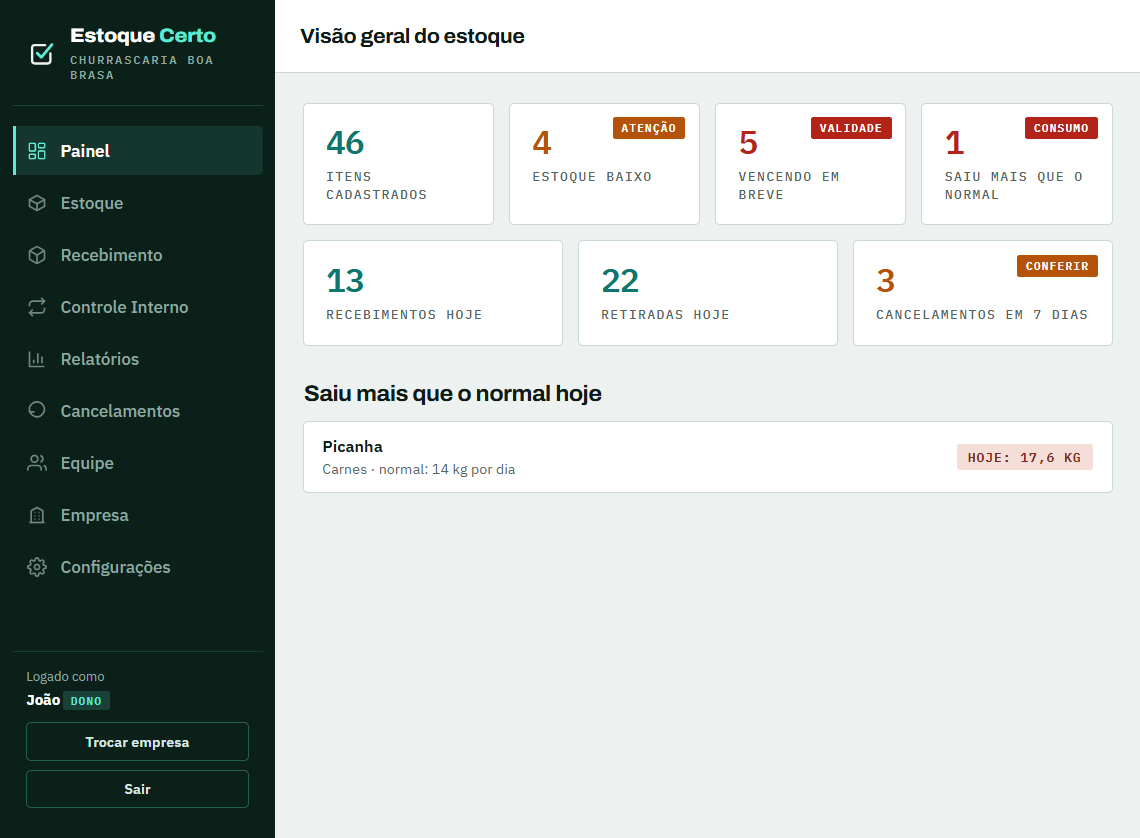Click the Relatórios bar chart icon
Viewport: 1140px width, 838px height.
pos(37,359)
